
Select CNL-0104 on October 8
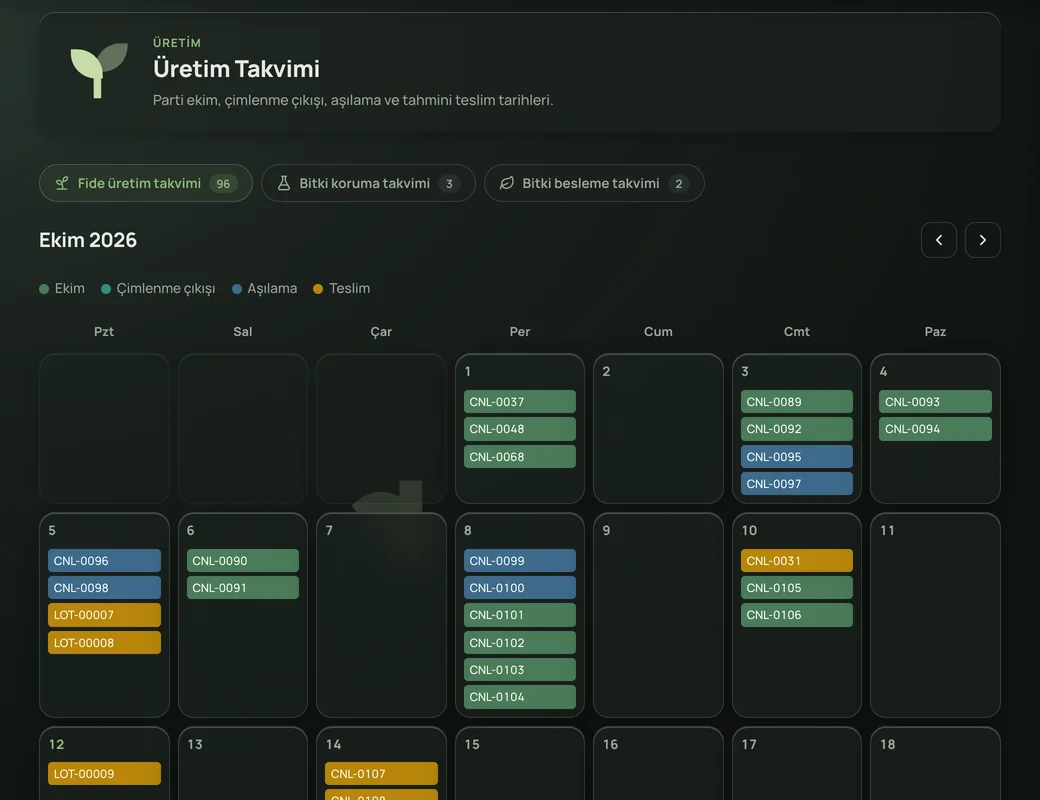[519, 697]
